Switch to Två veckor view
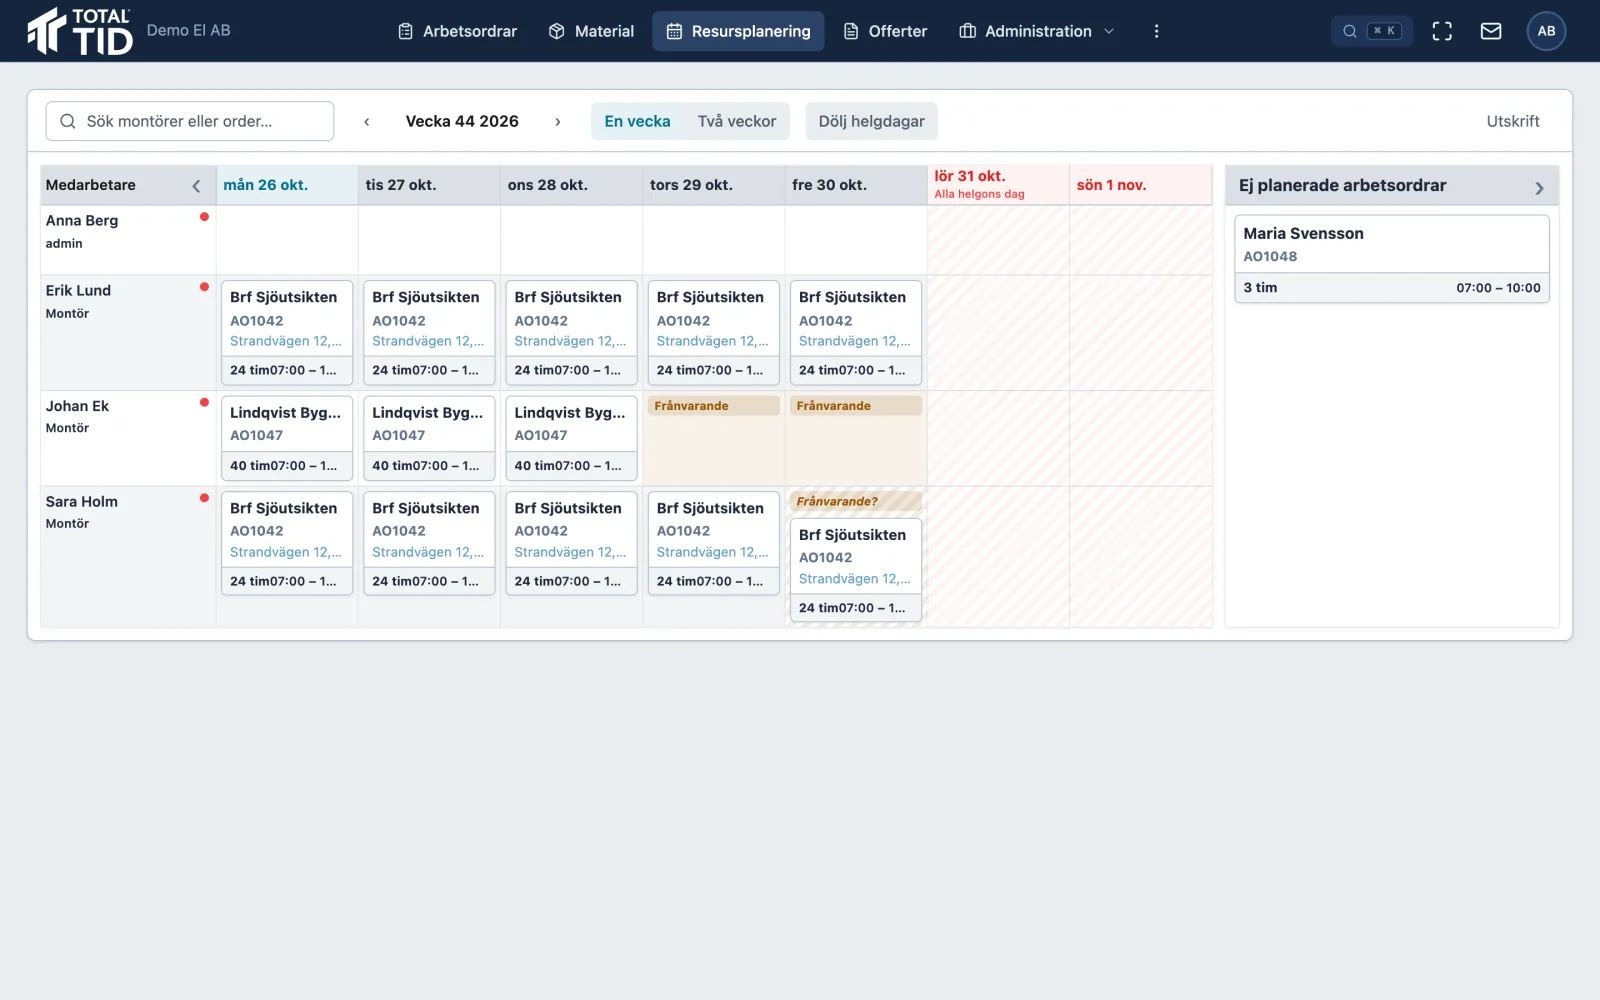Image resolution: width=1600 pixels, height=1000 pixels. [x=737, y=121]
